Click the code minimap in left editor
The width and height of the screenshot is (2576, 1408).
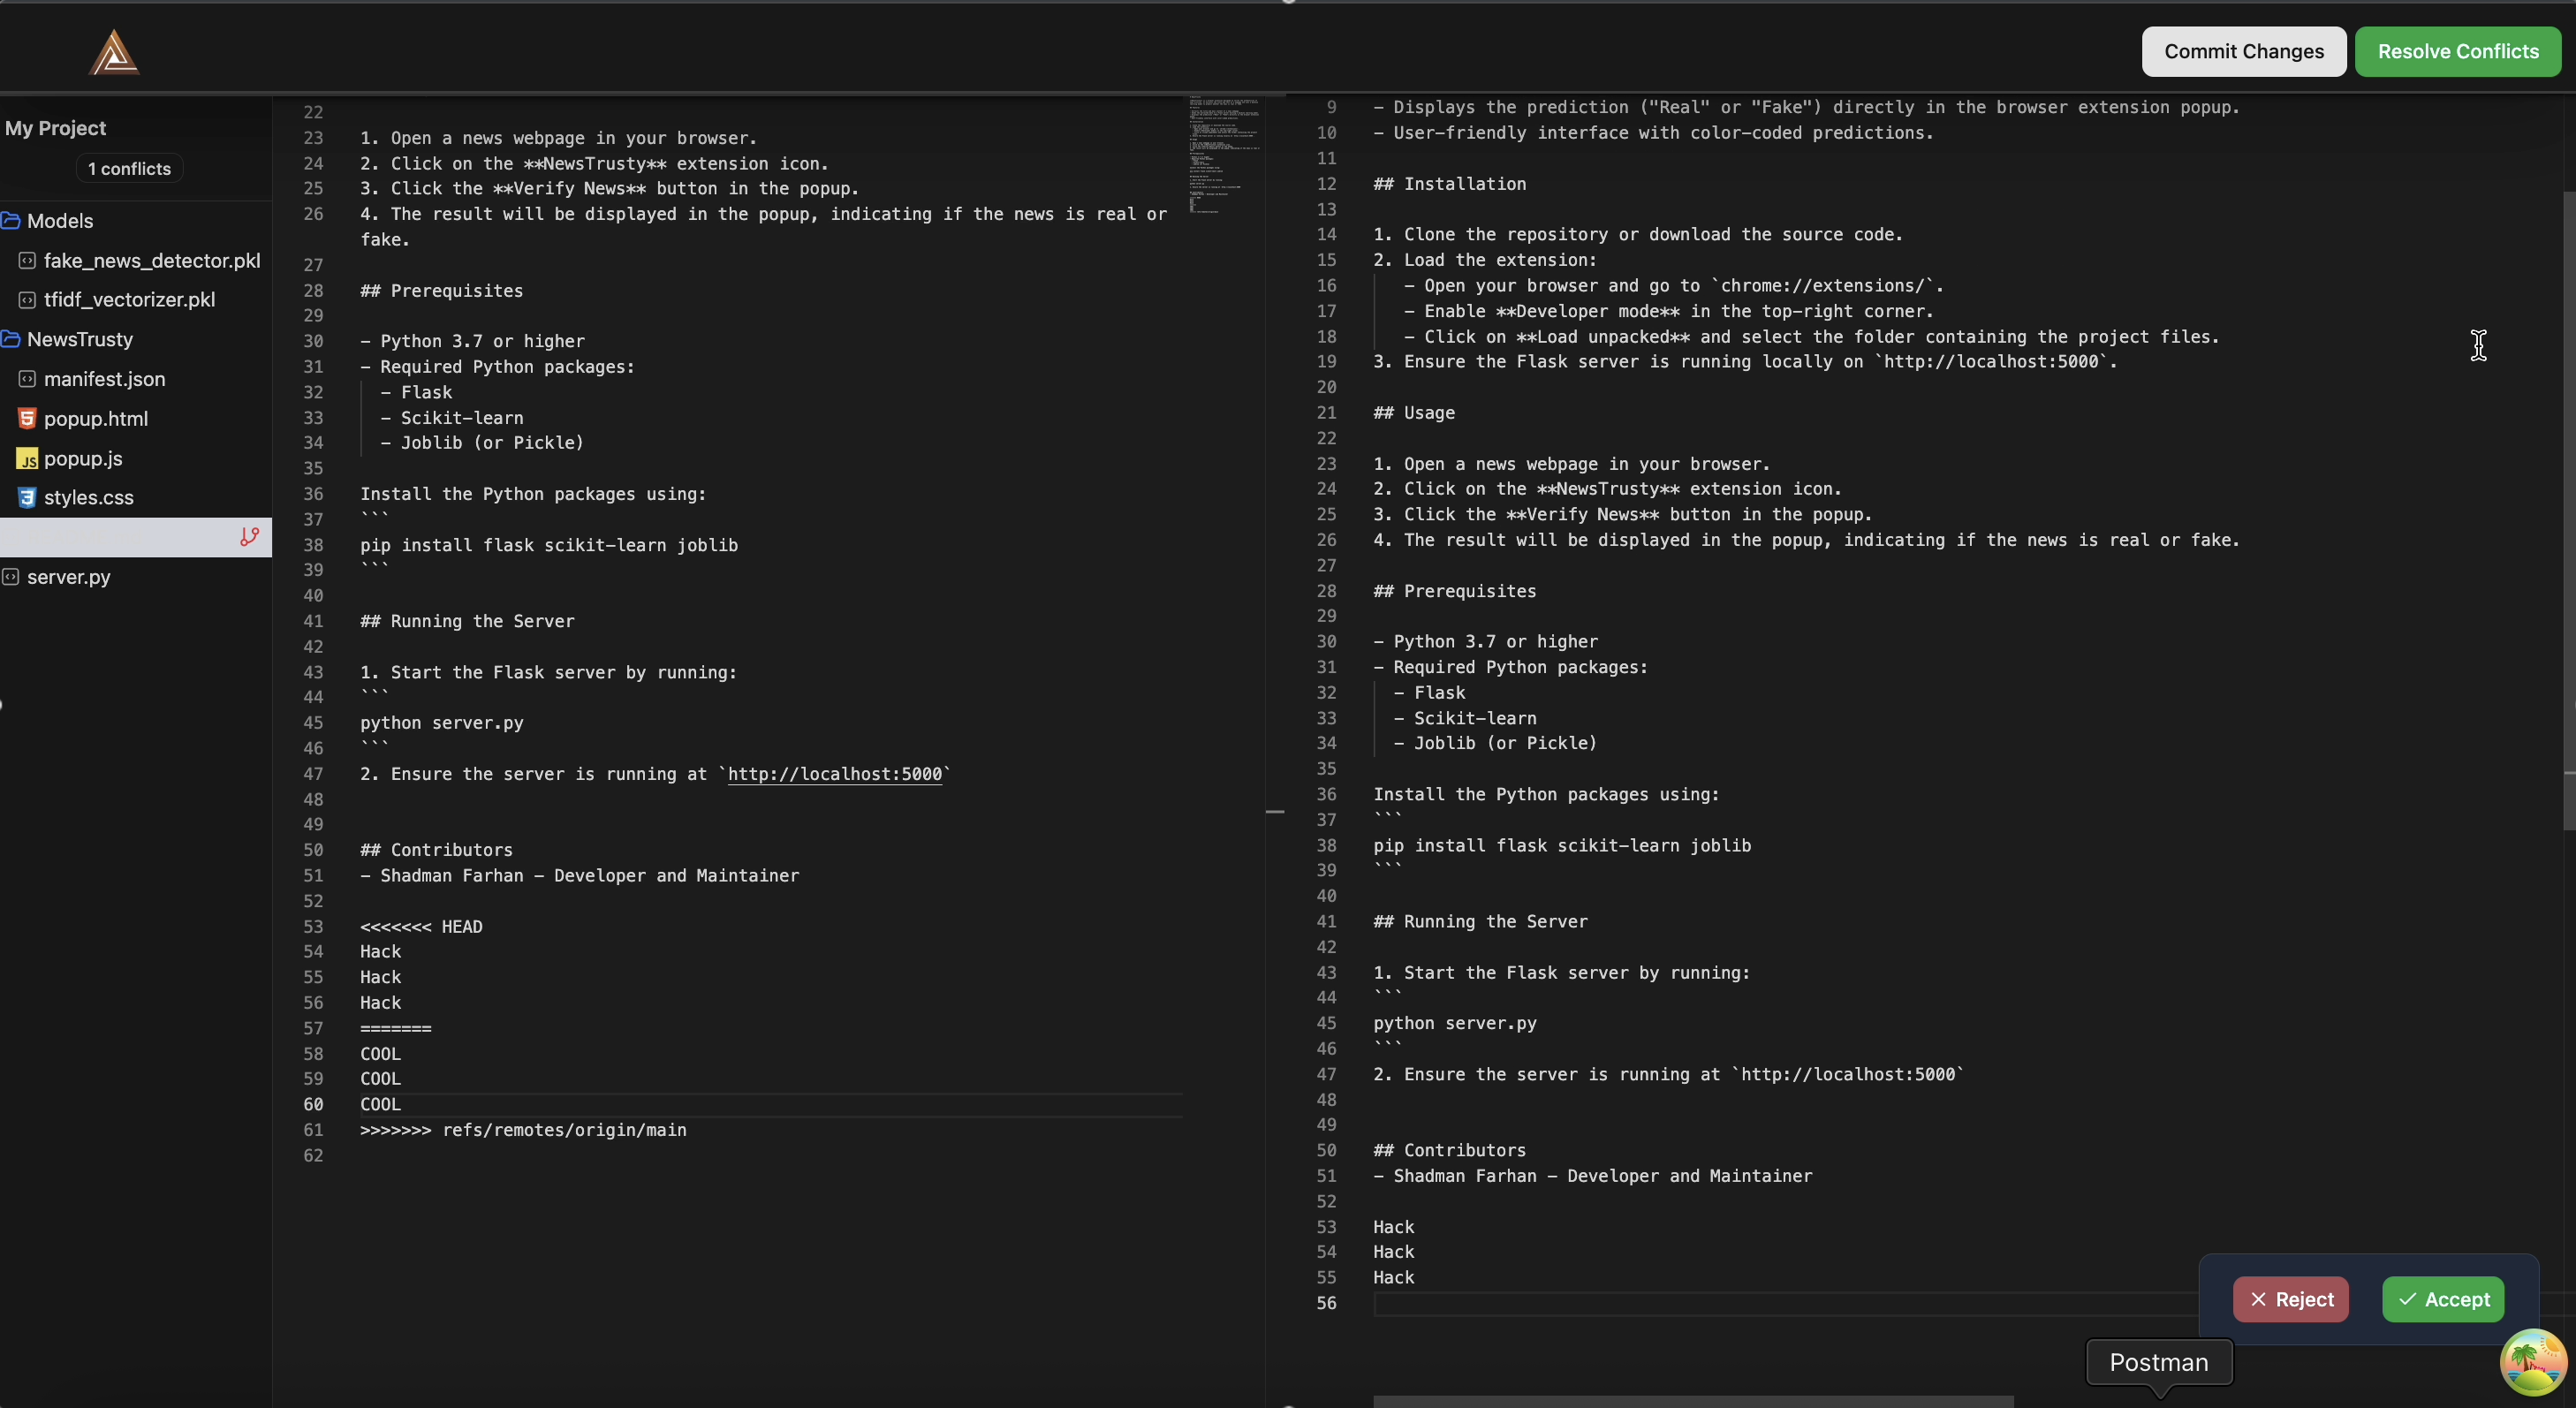[1223, 155]
